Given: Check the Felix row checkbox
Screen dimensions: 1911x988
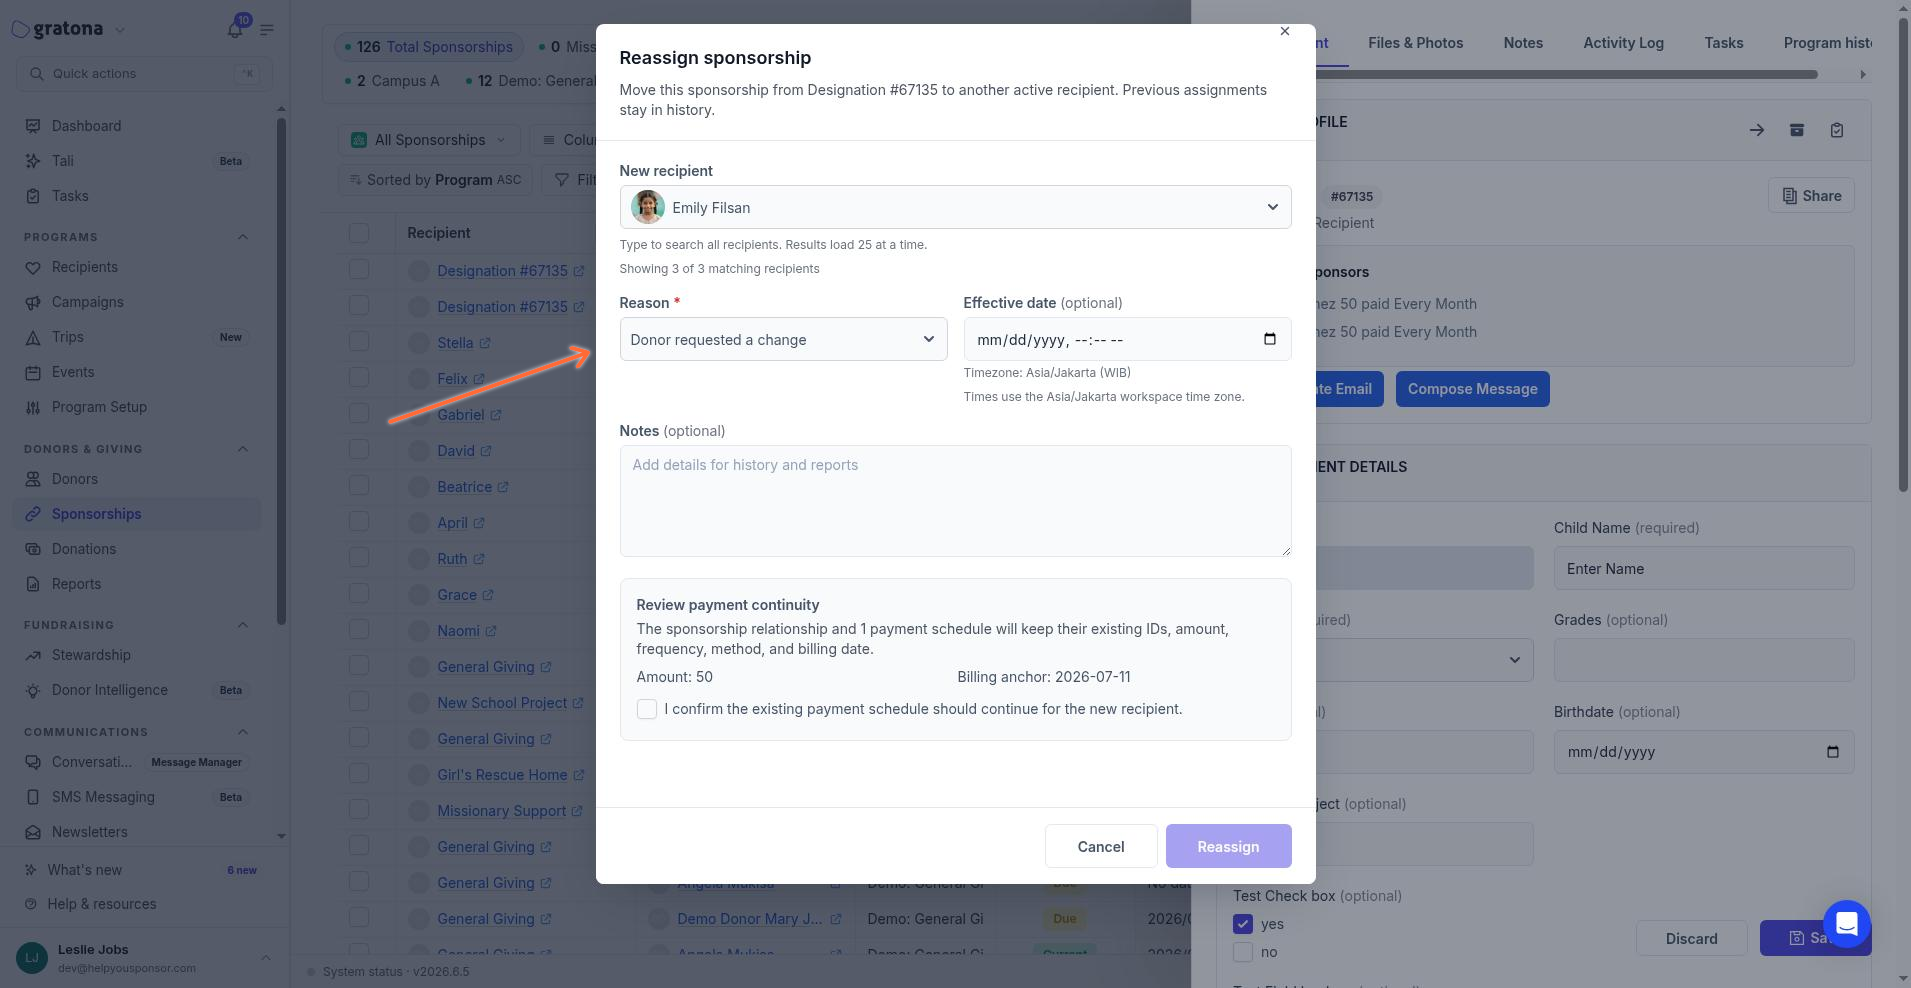Looking at the screenshot, I should (359, 377).
